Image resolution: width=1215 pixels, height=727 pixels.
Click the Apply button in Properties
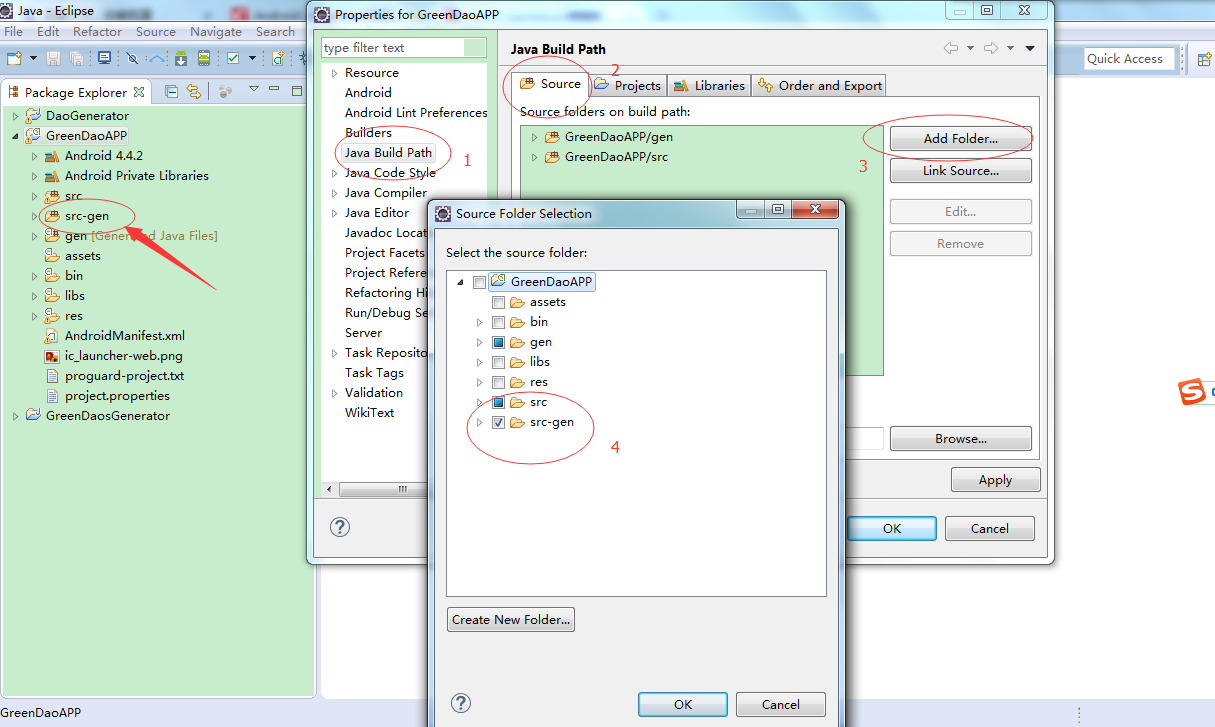point(996,480)
